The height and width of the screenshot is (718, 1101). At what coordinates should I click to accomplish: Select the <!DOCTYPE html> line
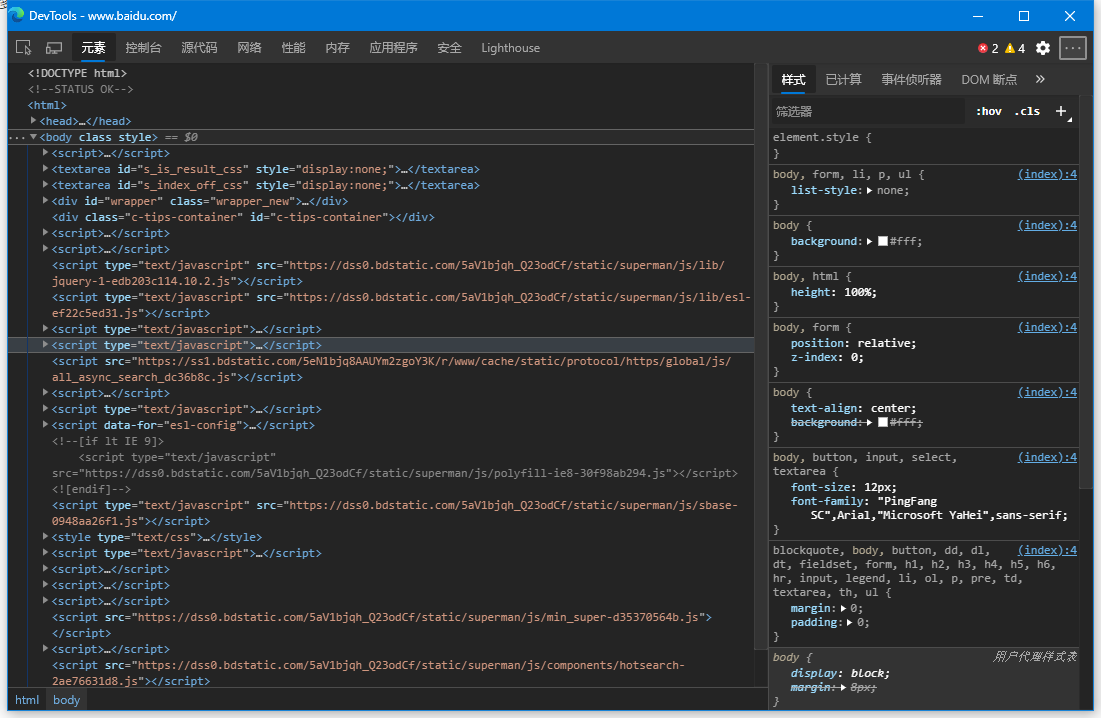[77, 73]
